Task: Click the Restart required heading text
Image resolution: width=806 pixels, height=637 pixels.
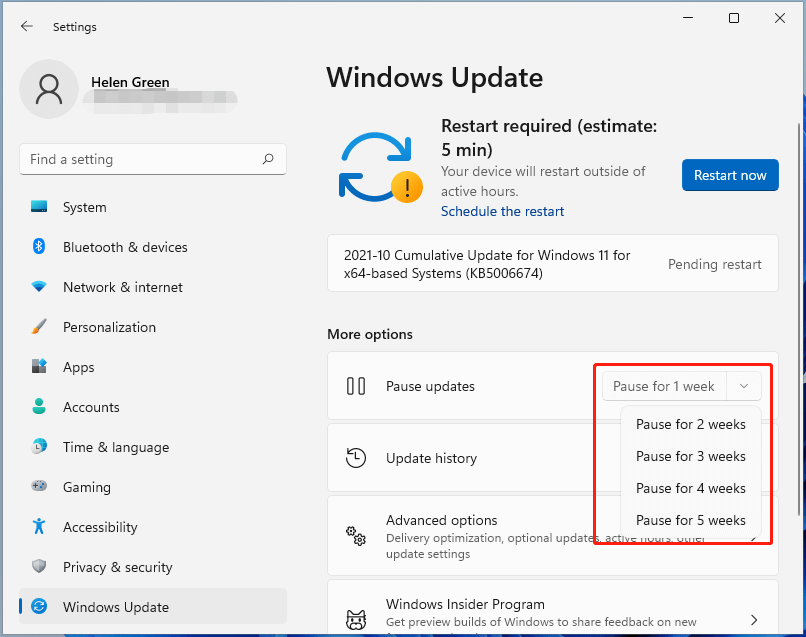Action: tap(548, 138)
